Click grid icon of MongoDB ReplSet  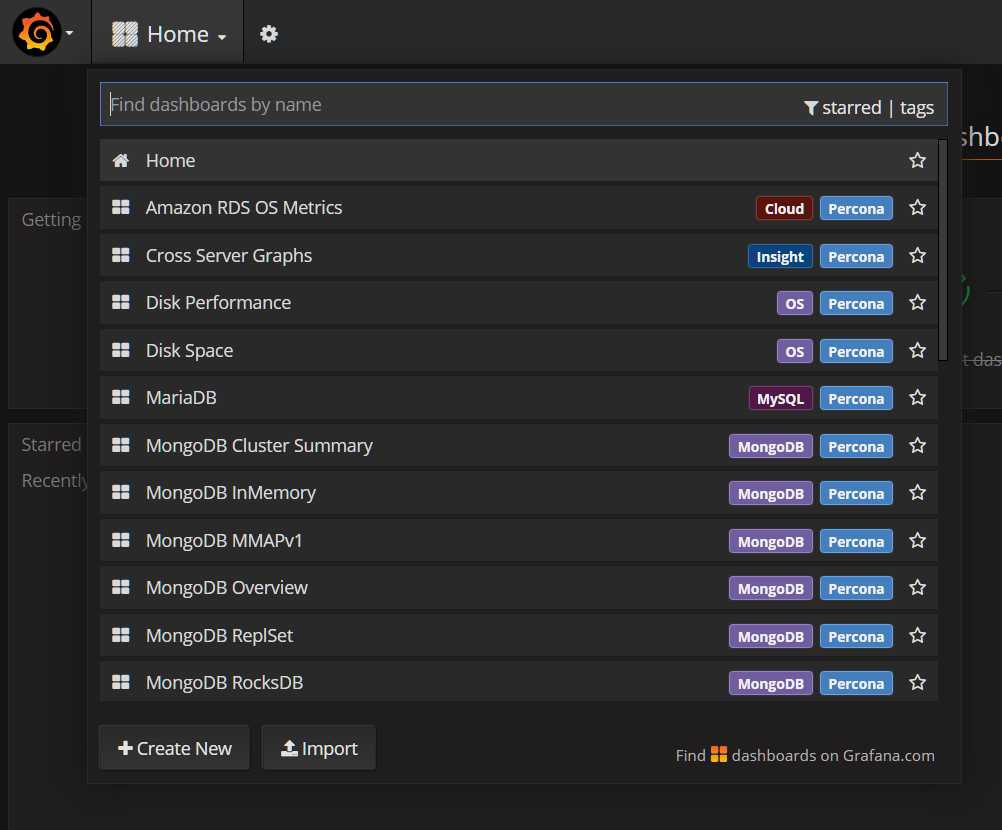(x=121, y=635)
